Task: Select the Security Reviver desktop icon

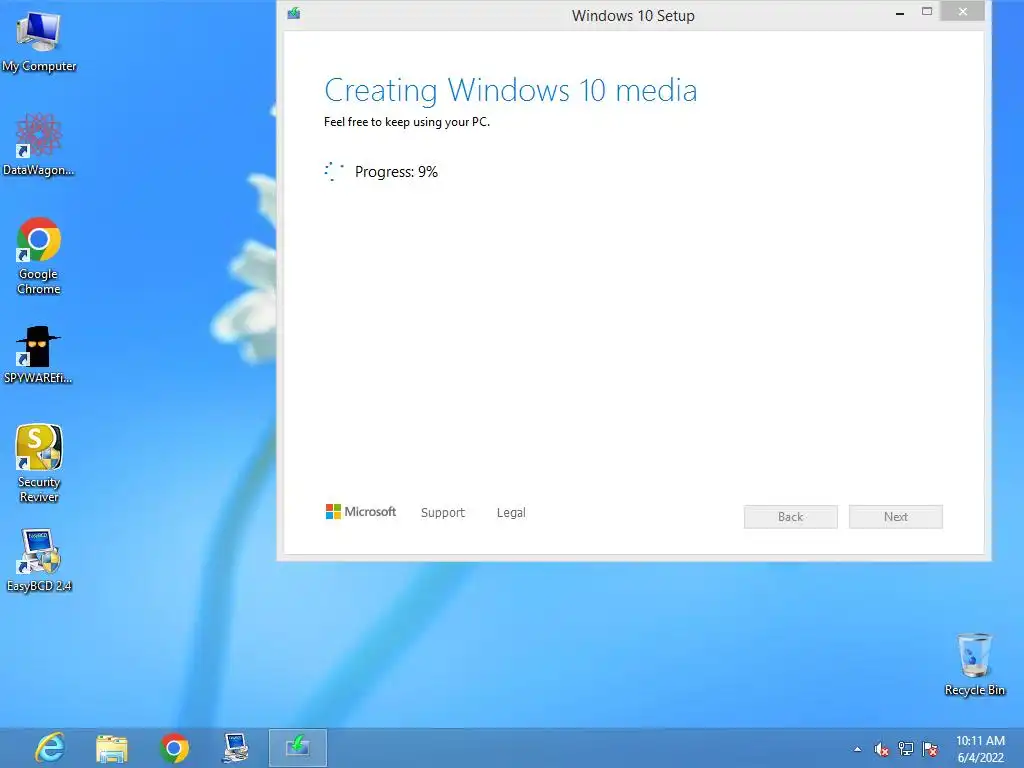Action: tap(39, 464)
